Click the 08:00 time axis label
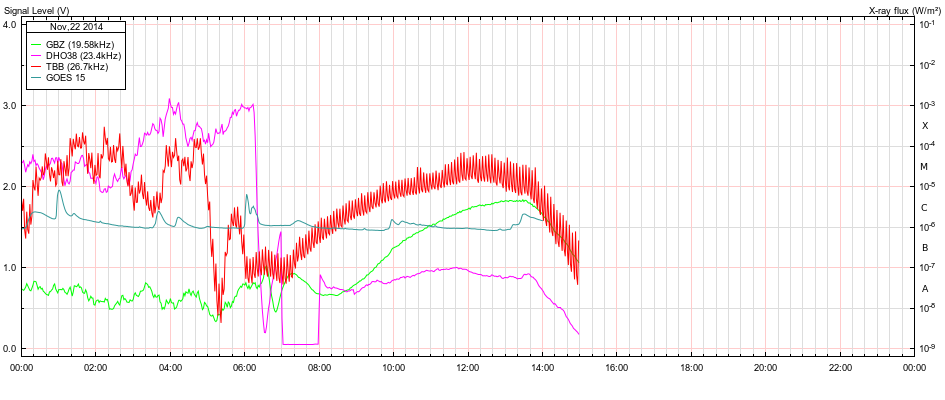945x400 pixels. pyautogui.click(x=319, y=367)
